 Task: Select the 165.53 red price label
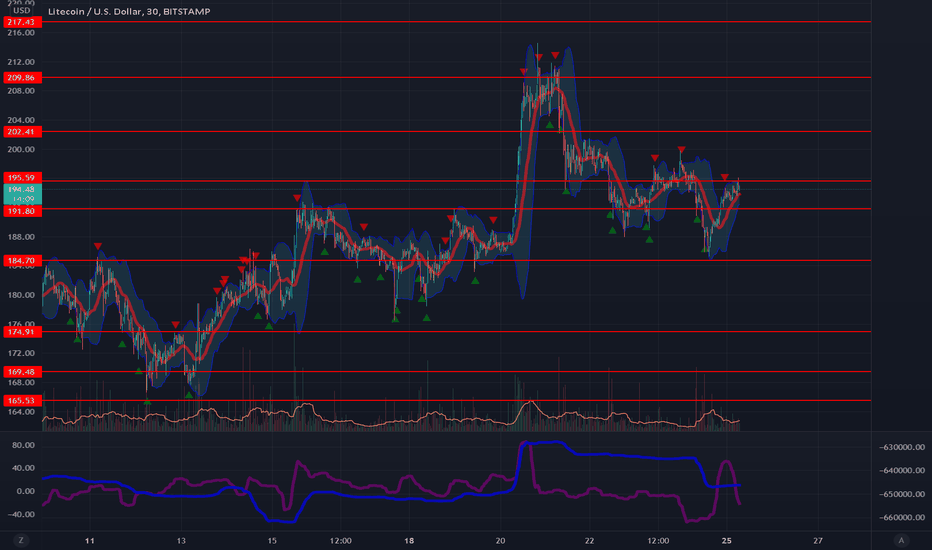click(21, 400)
